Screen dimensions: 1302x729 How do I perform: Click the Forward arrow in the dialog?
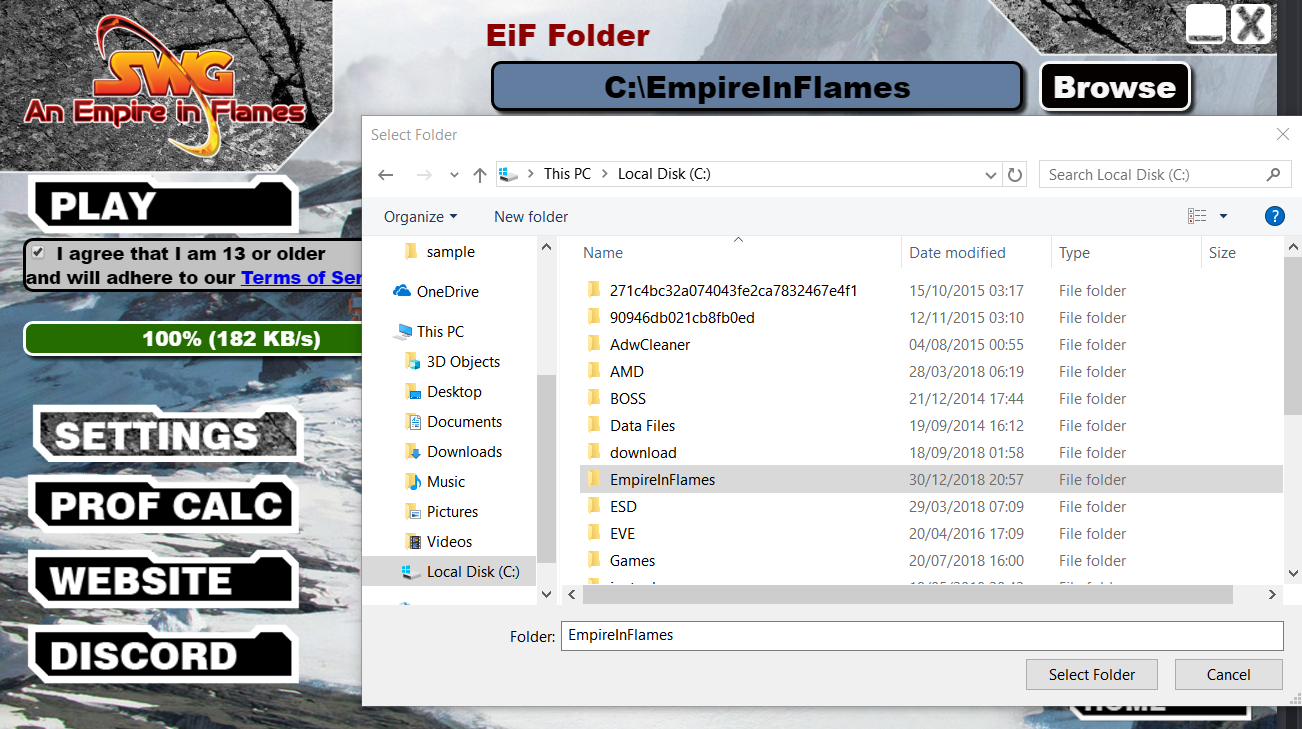pos(424,175)
